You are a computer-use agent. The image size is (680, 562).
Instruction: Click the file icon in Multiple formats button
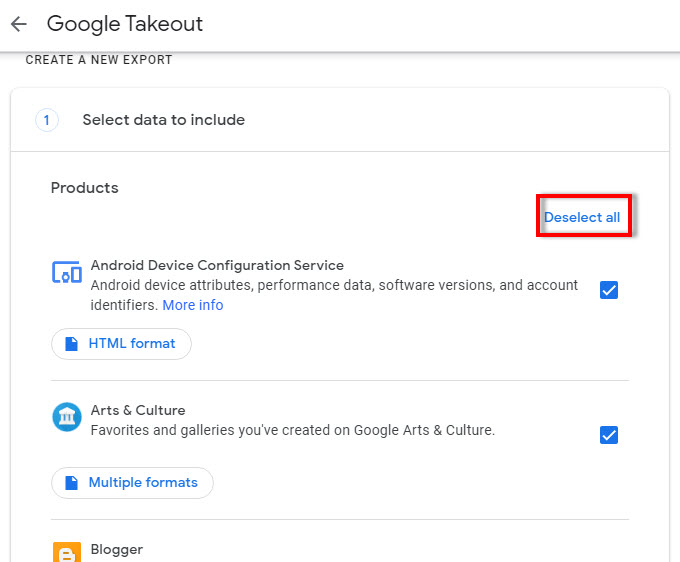pyautogui.click(x=72, y=483)
